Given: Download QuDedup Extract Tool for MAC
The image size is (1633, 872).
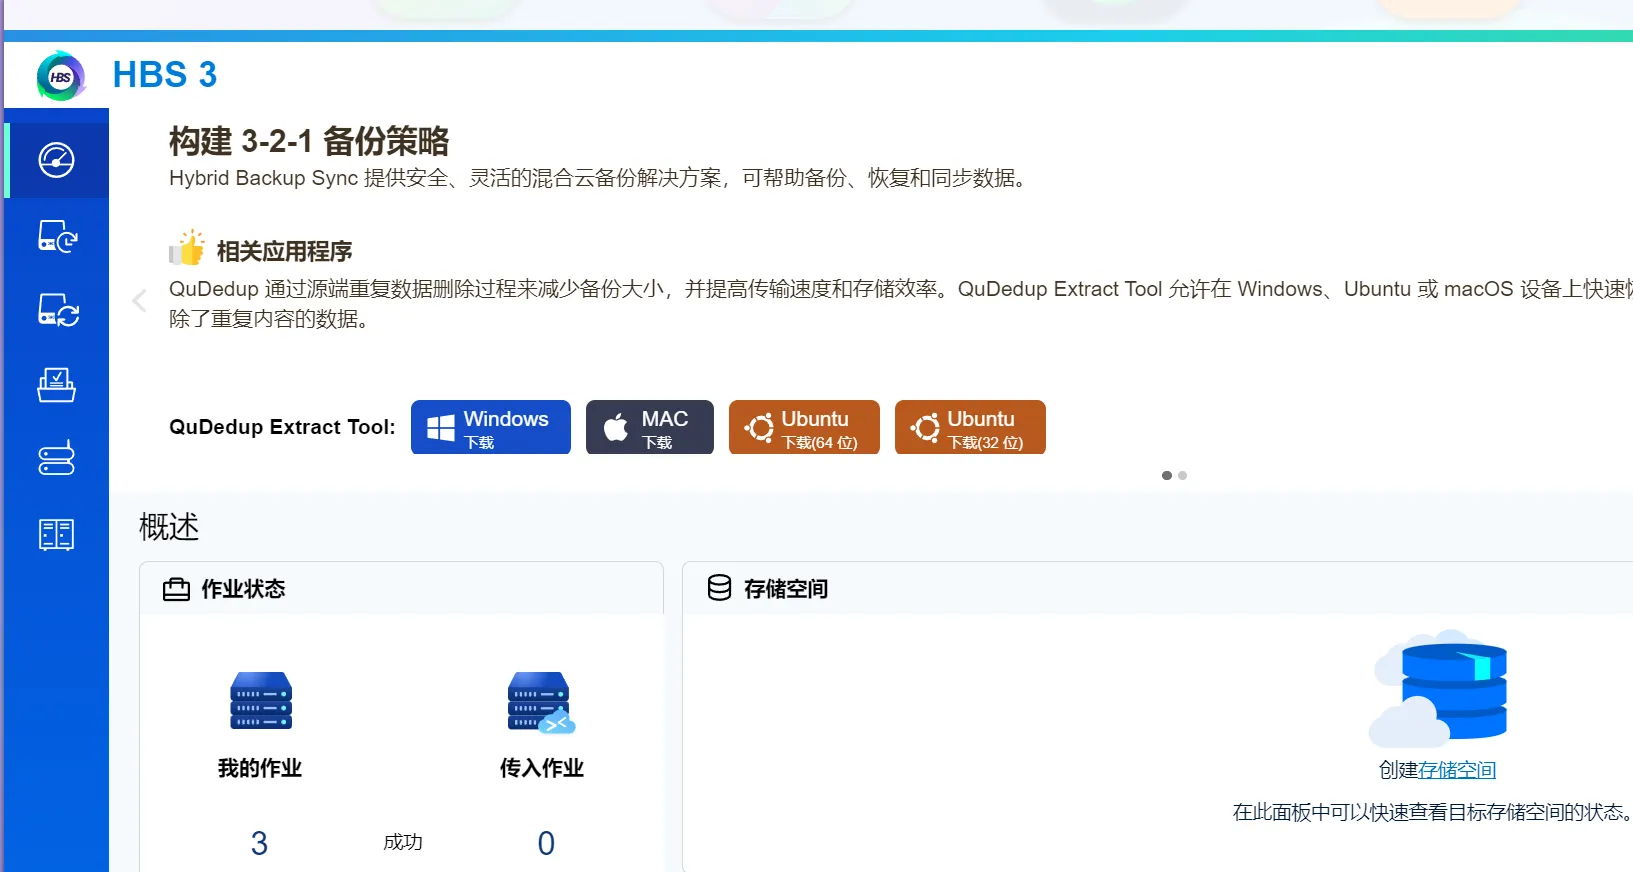Looking at the screenshot, I should pos(649,428).
